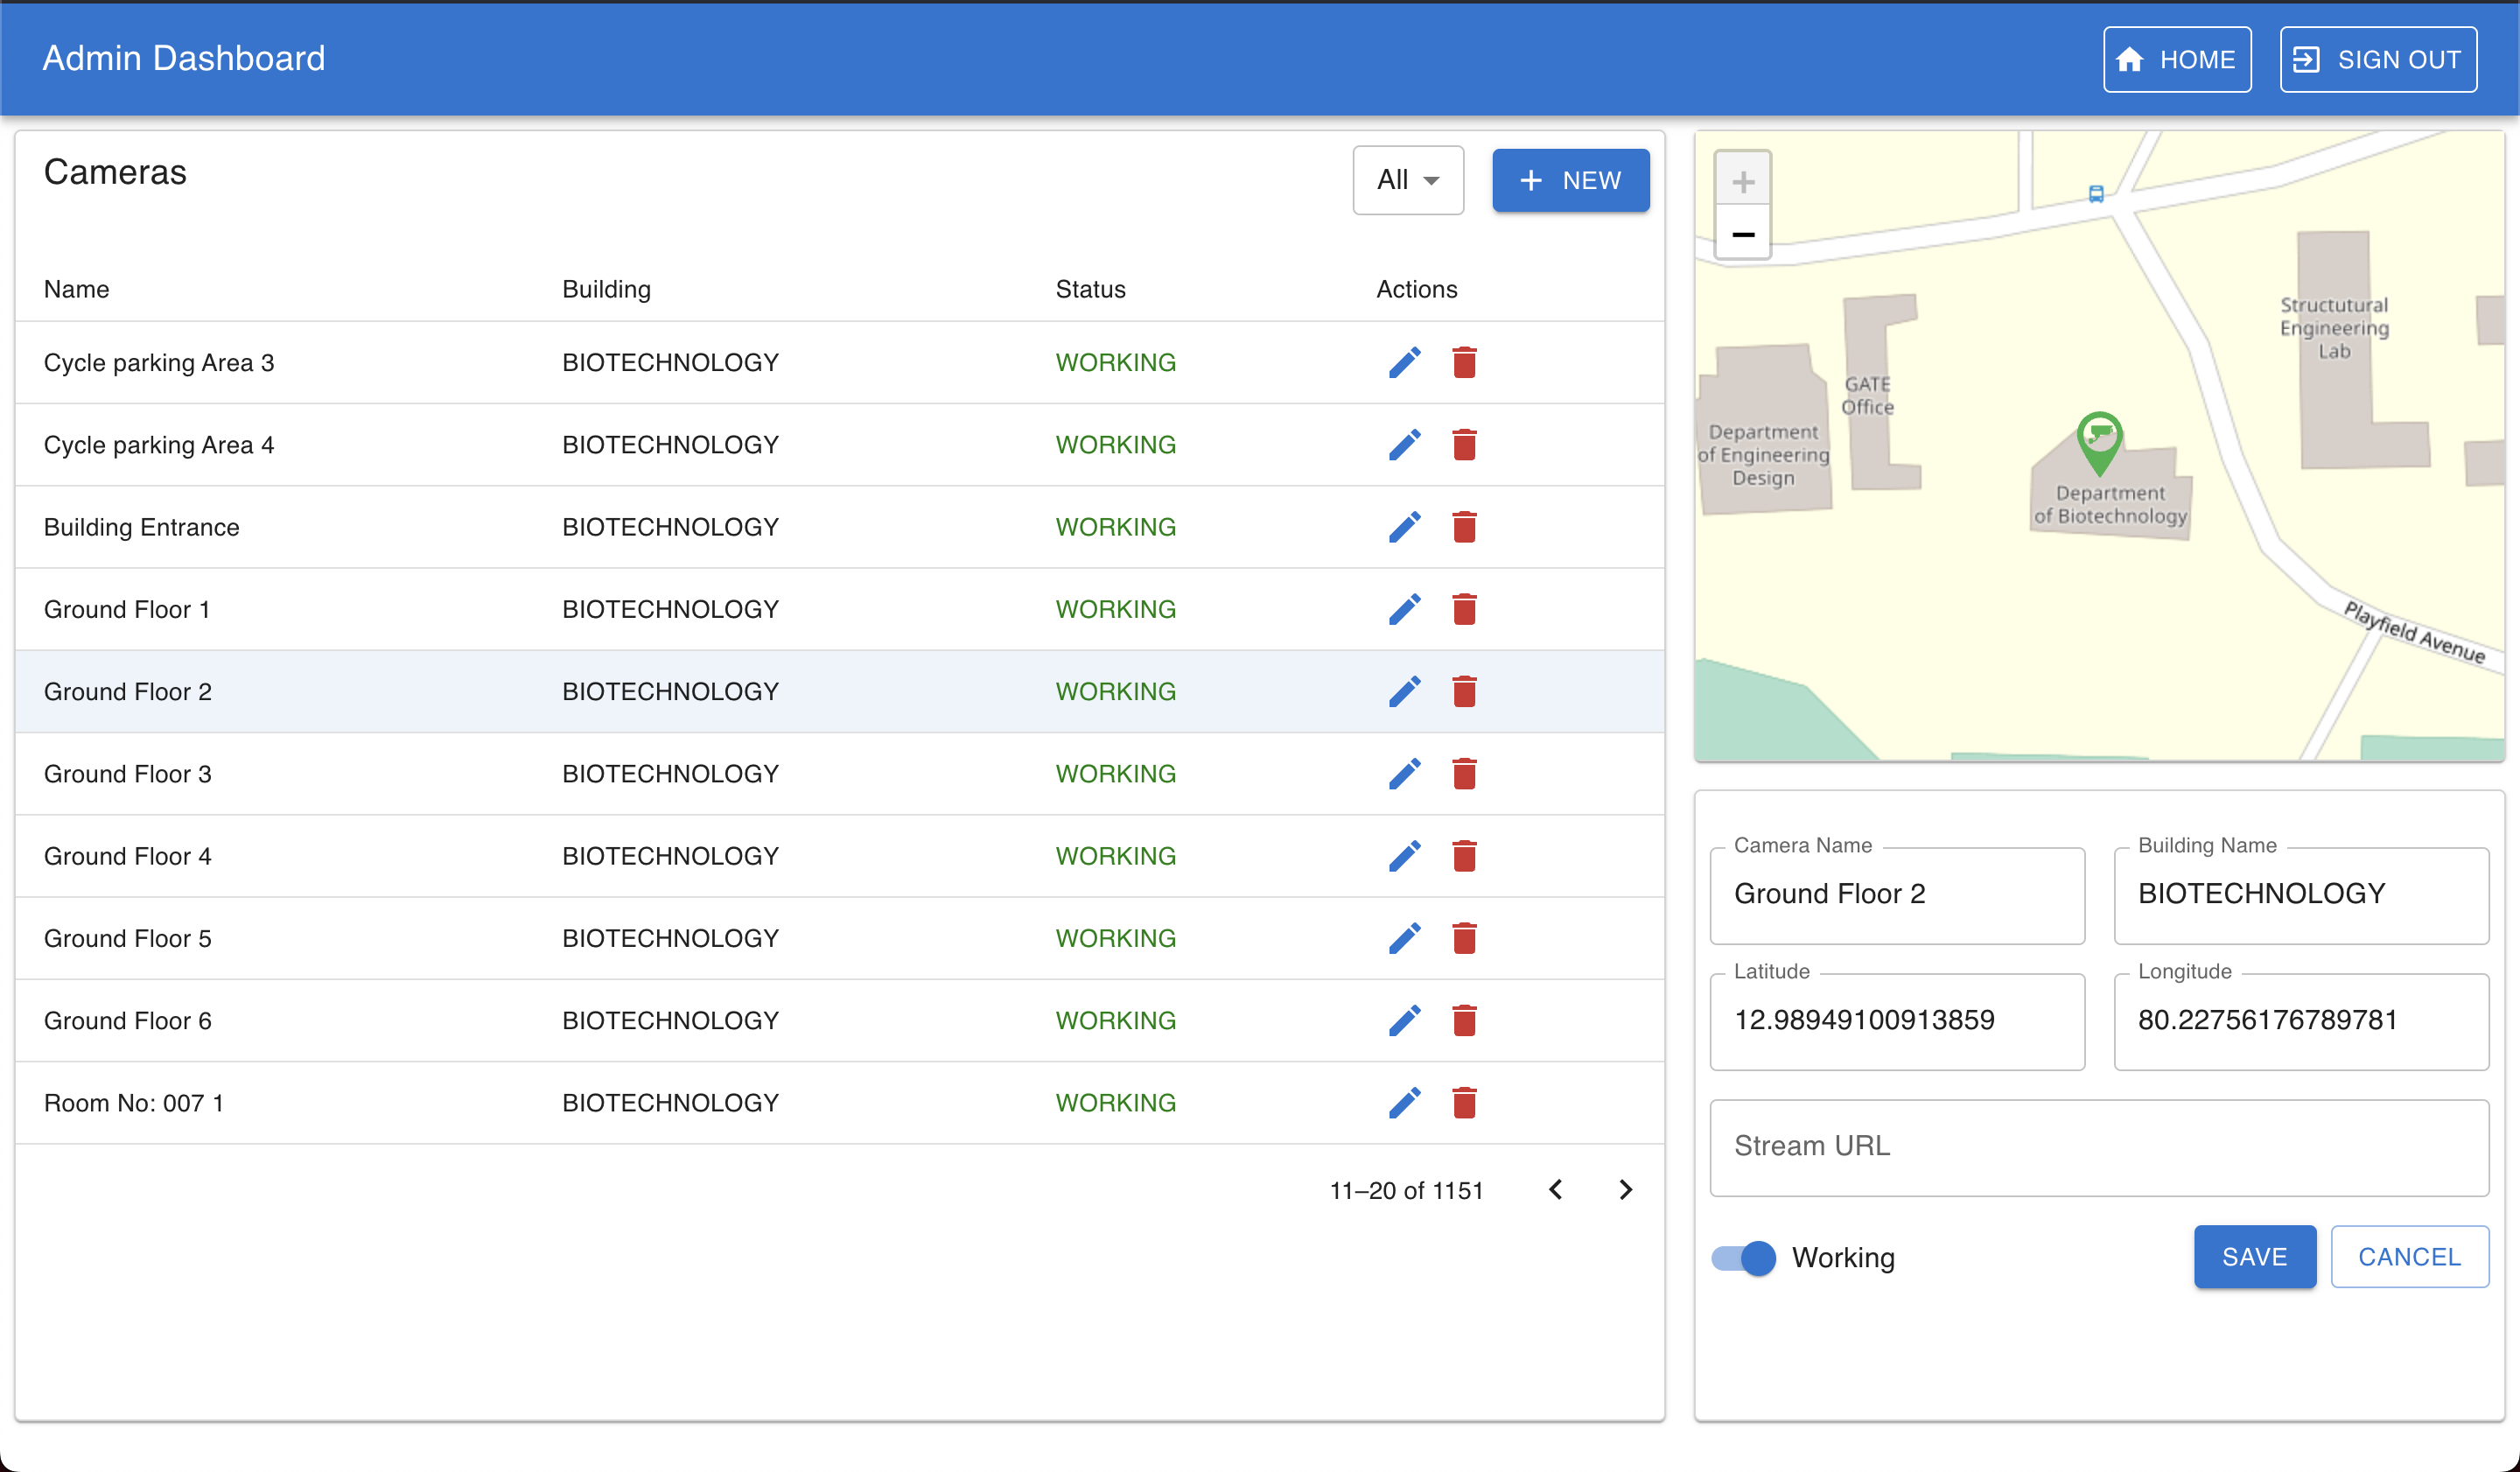
Task: Click pencil icon for Building Entrance row
Action: click(1404, 527)
